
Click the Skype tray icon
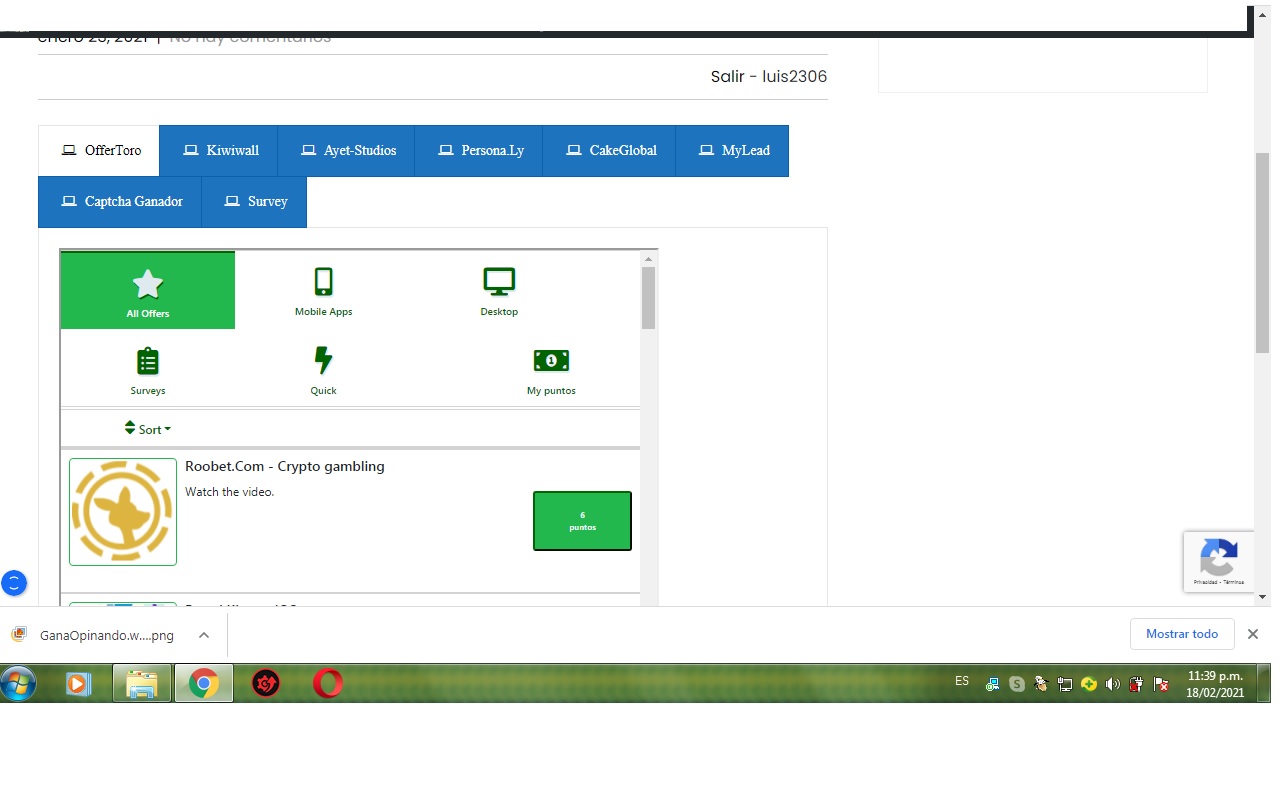point(1017,685)
